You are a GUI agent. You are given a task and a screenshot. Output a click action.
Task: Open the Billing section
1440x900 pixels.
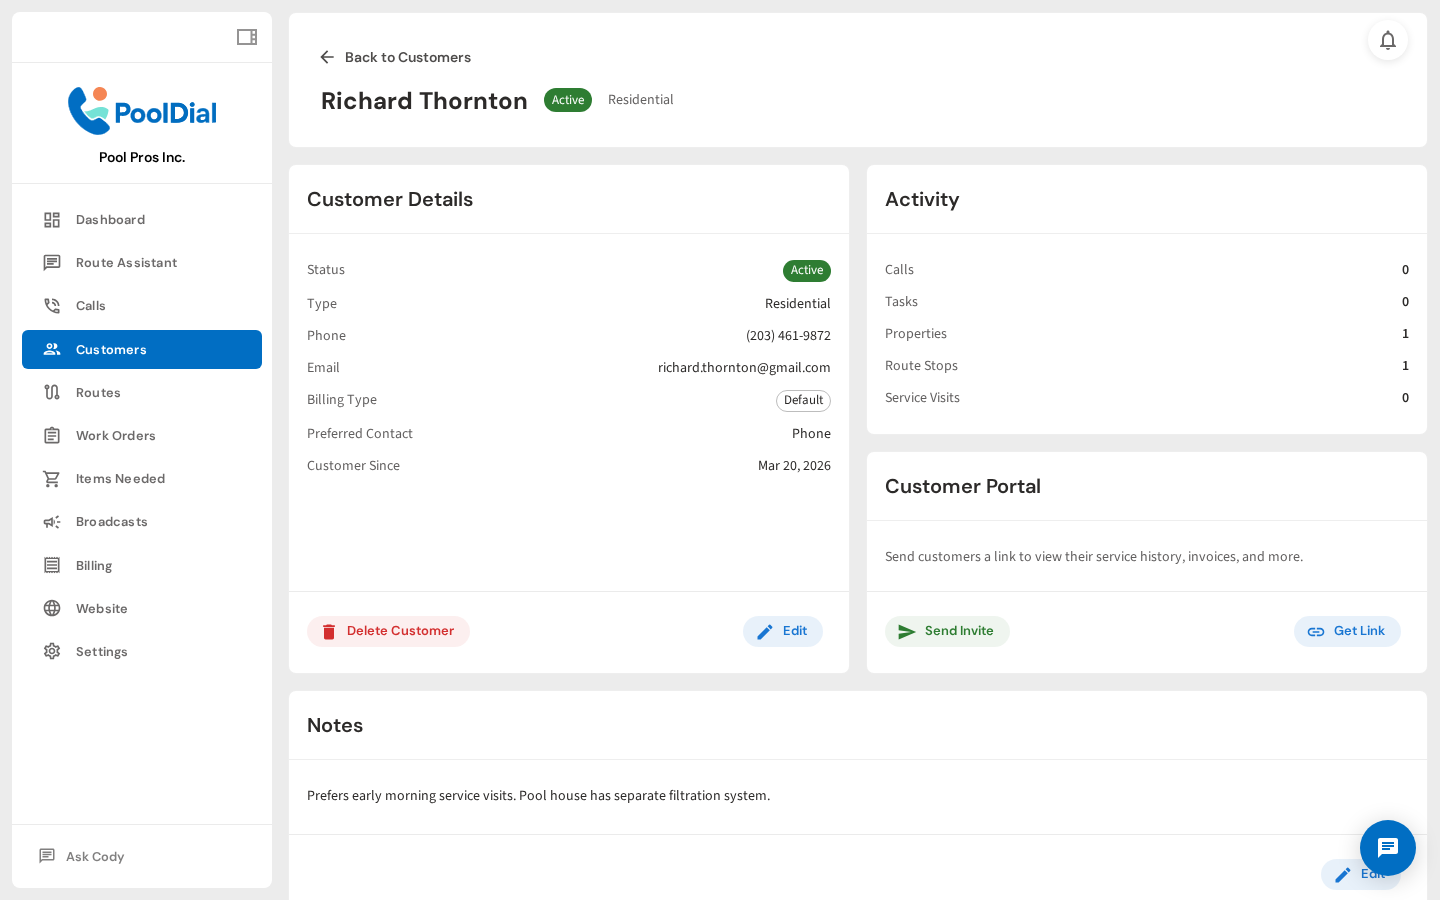point(93,565)
